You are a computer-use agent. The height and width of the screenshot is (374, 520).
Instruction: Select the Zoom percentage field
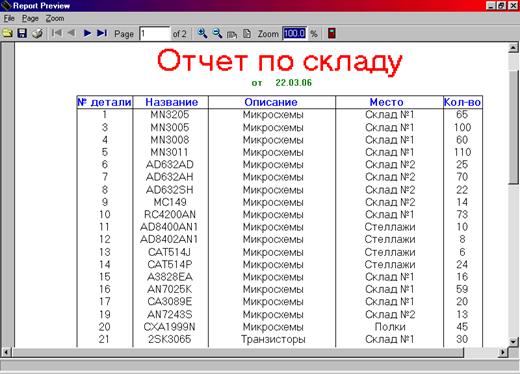click(295, 33)
